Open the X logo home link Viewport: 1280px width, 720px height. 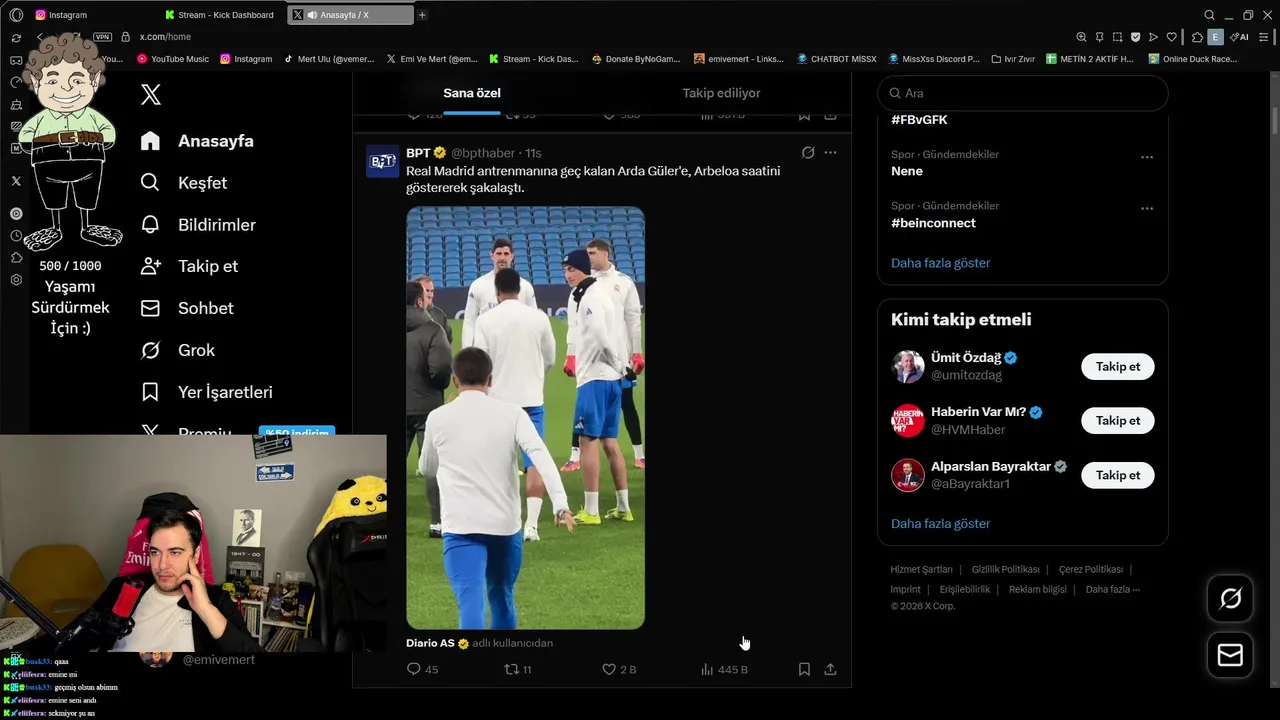(150, 95)
